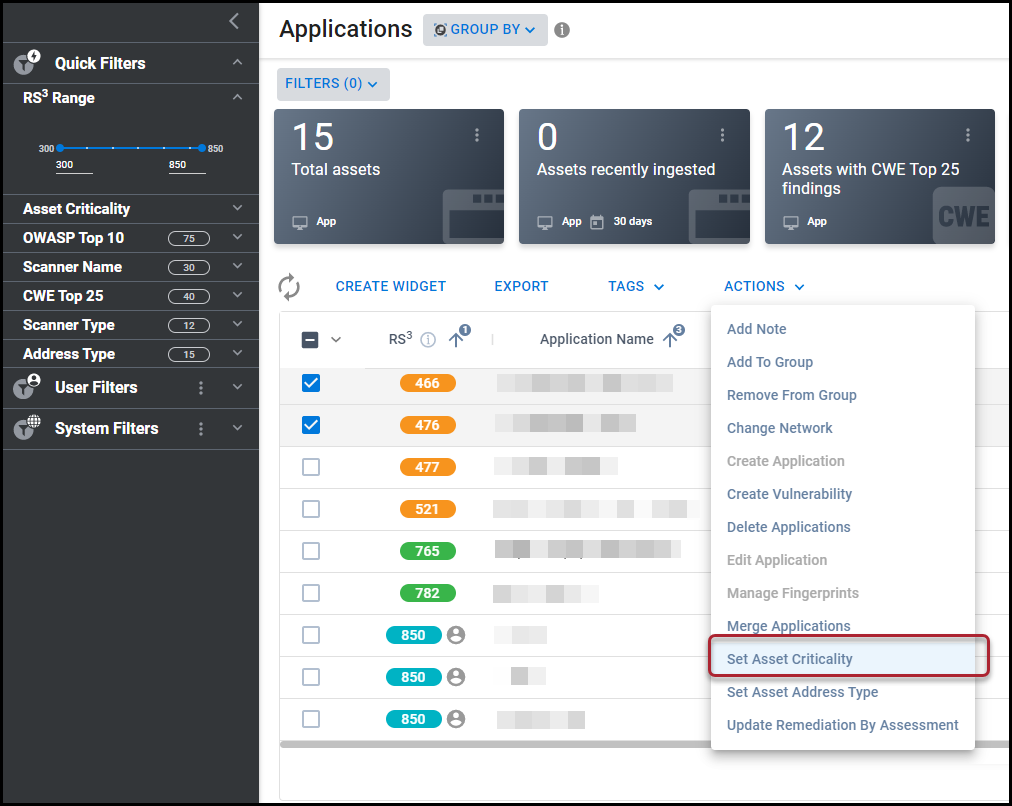The height and width of the screenshot is (806, 1012).
Task: Click the EXPORT link above the table
Action: pyautogui.click(x=521, y=286)
